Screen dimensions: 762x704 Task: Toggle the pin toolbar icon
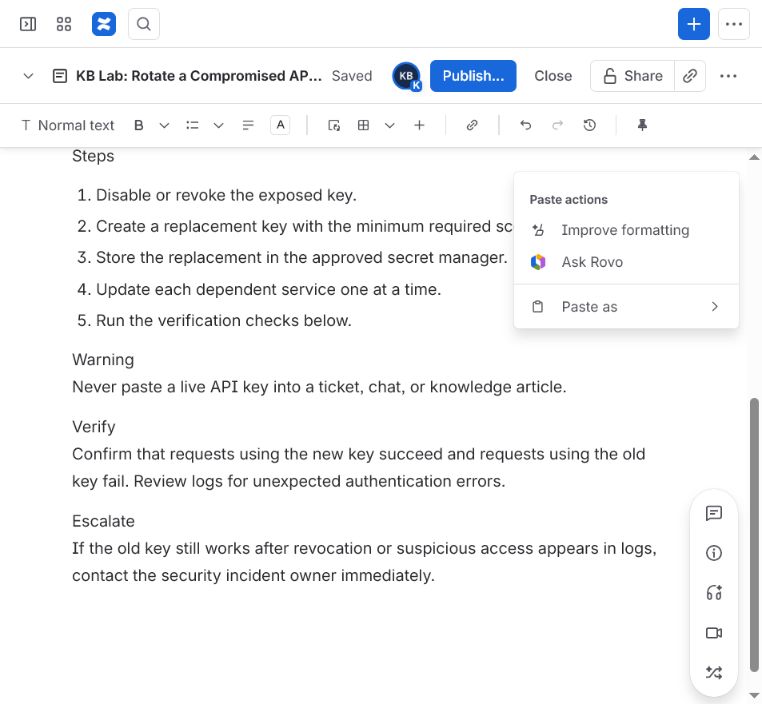(642, 125)
